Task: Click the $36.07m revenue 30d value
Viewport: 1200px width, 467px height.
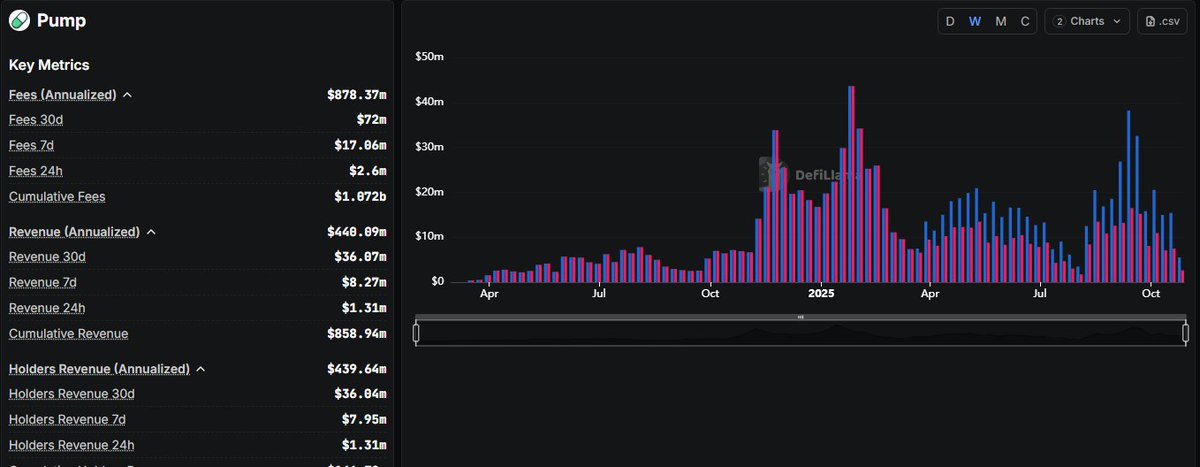Action: [360, 257]
